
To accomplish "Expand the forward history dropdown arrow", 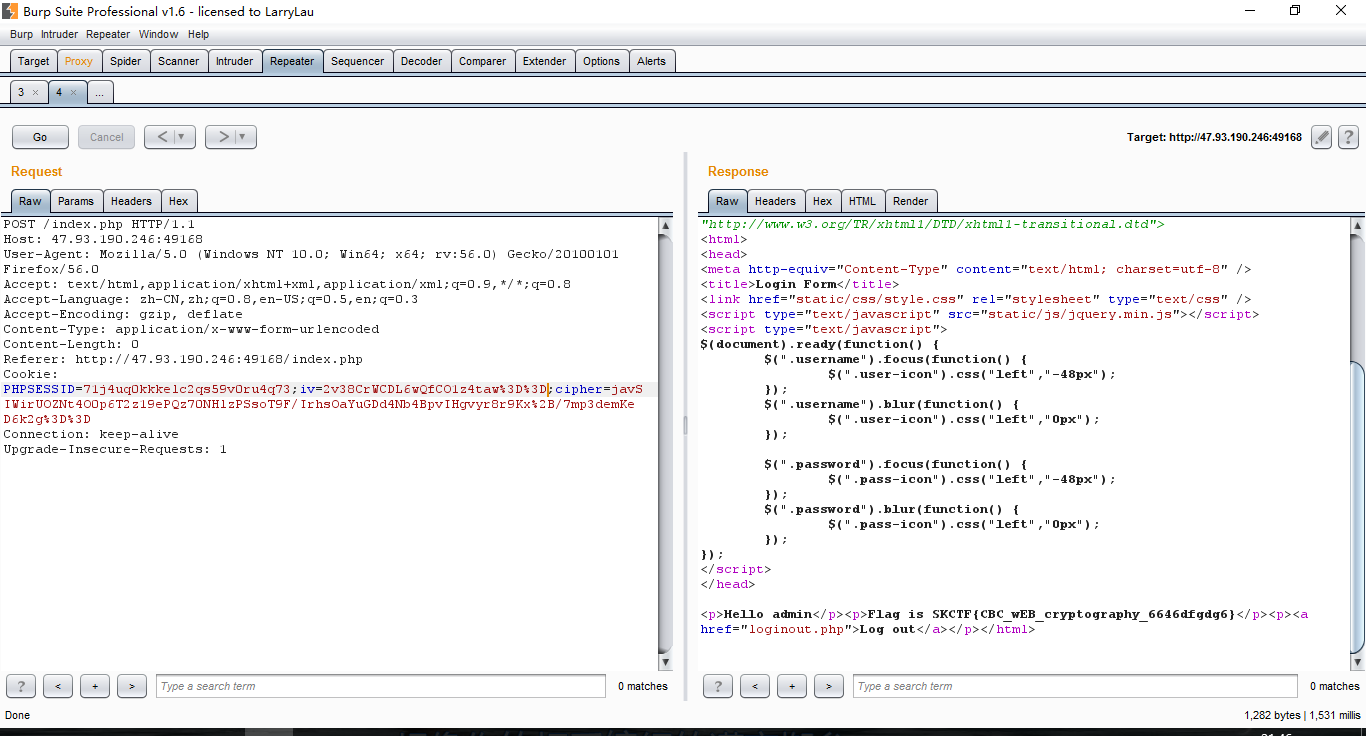I will (242, 137).
